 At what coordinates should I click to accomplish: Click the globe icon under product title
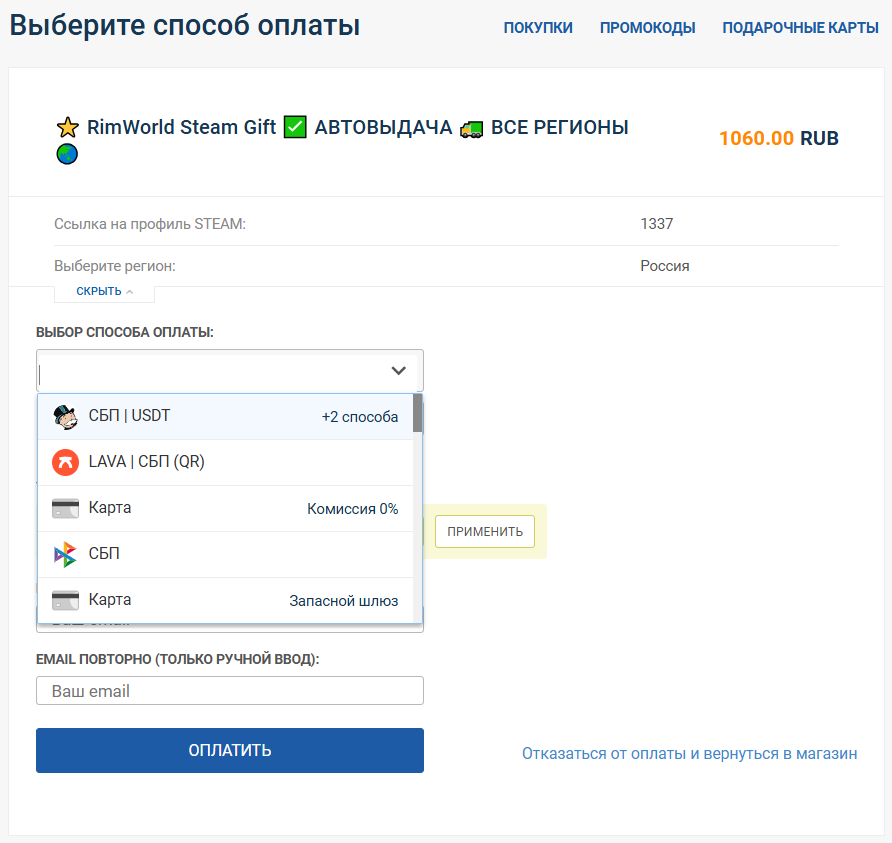[x=67, y=154]
